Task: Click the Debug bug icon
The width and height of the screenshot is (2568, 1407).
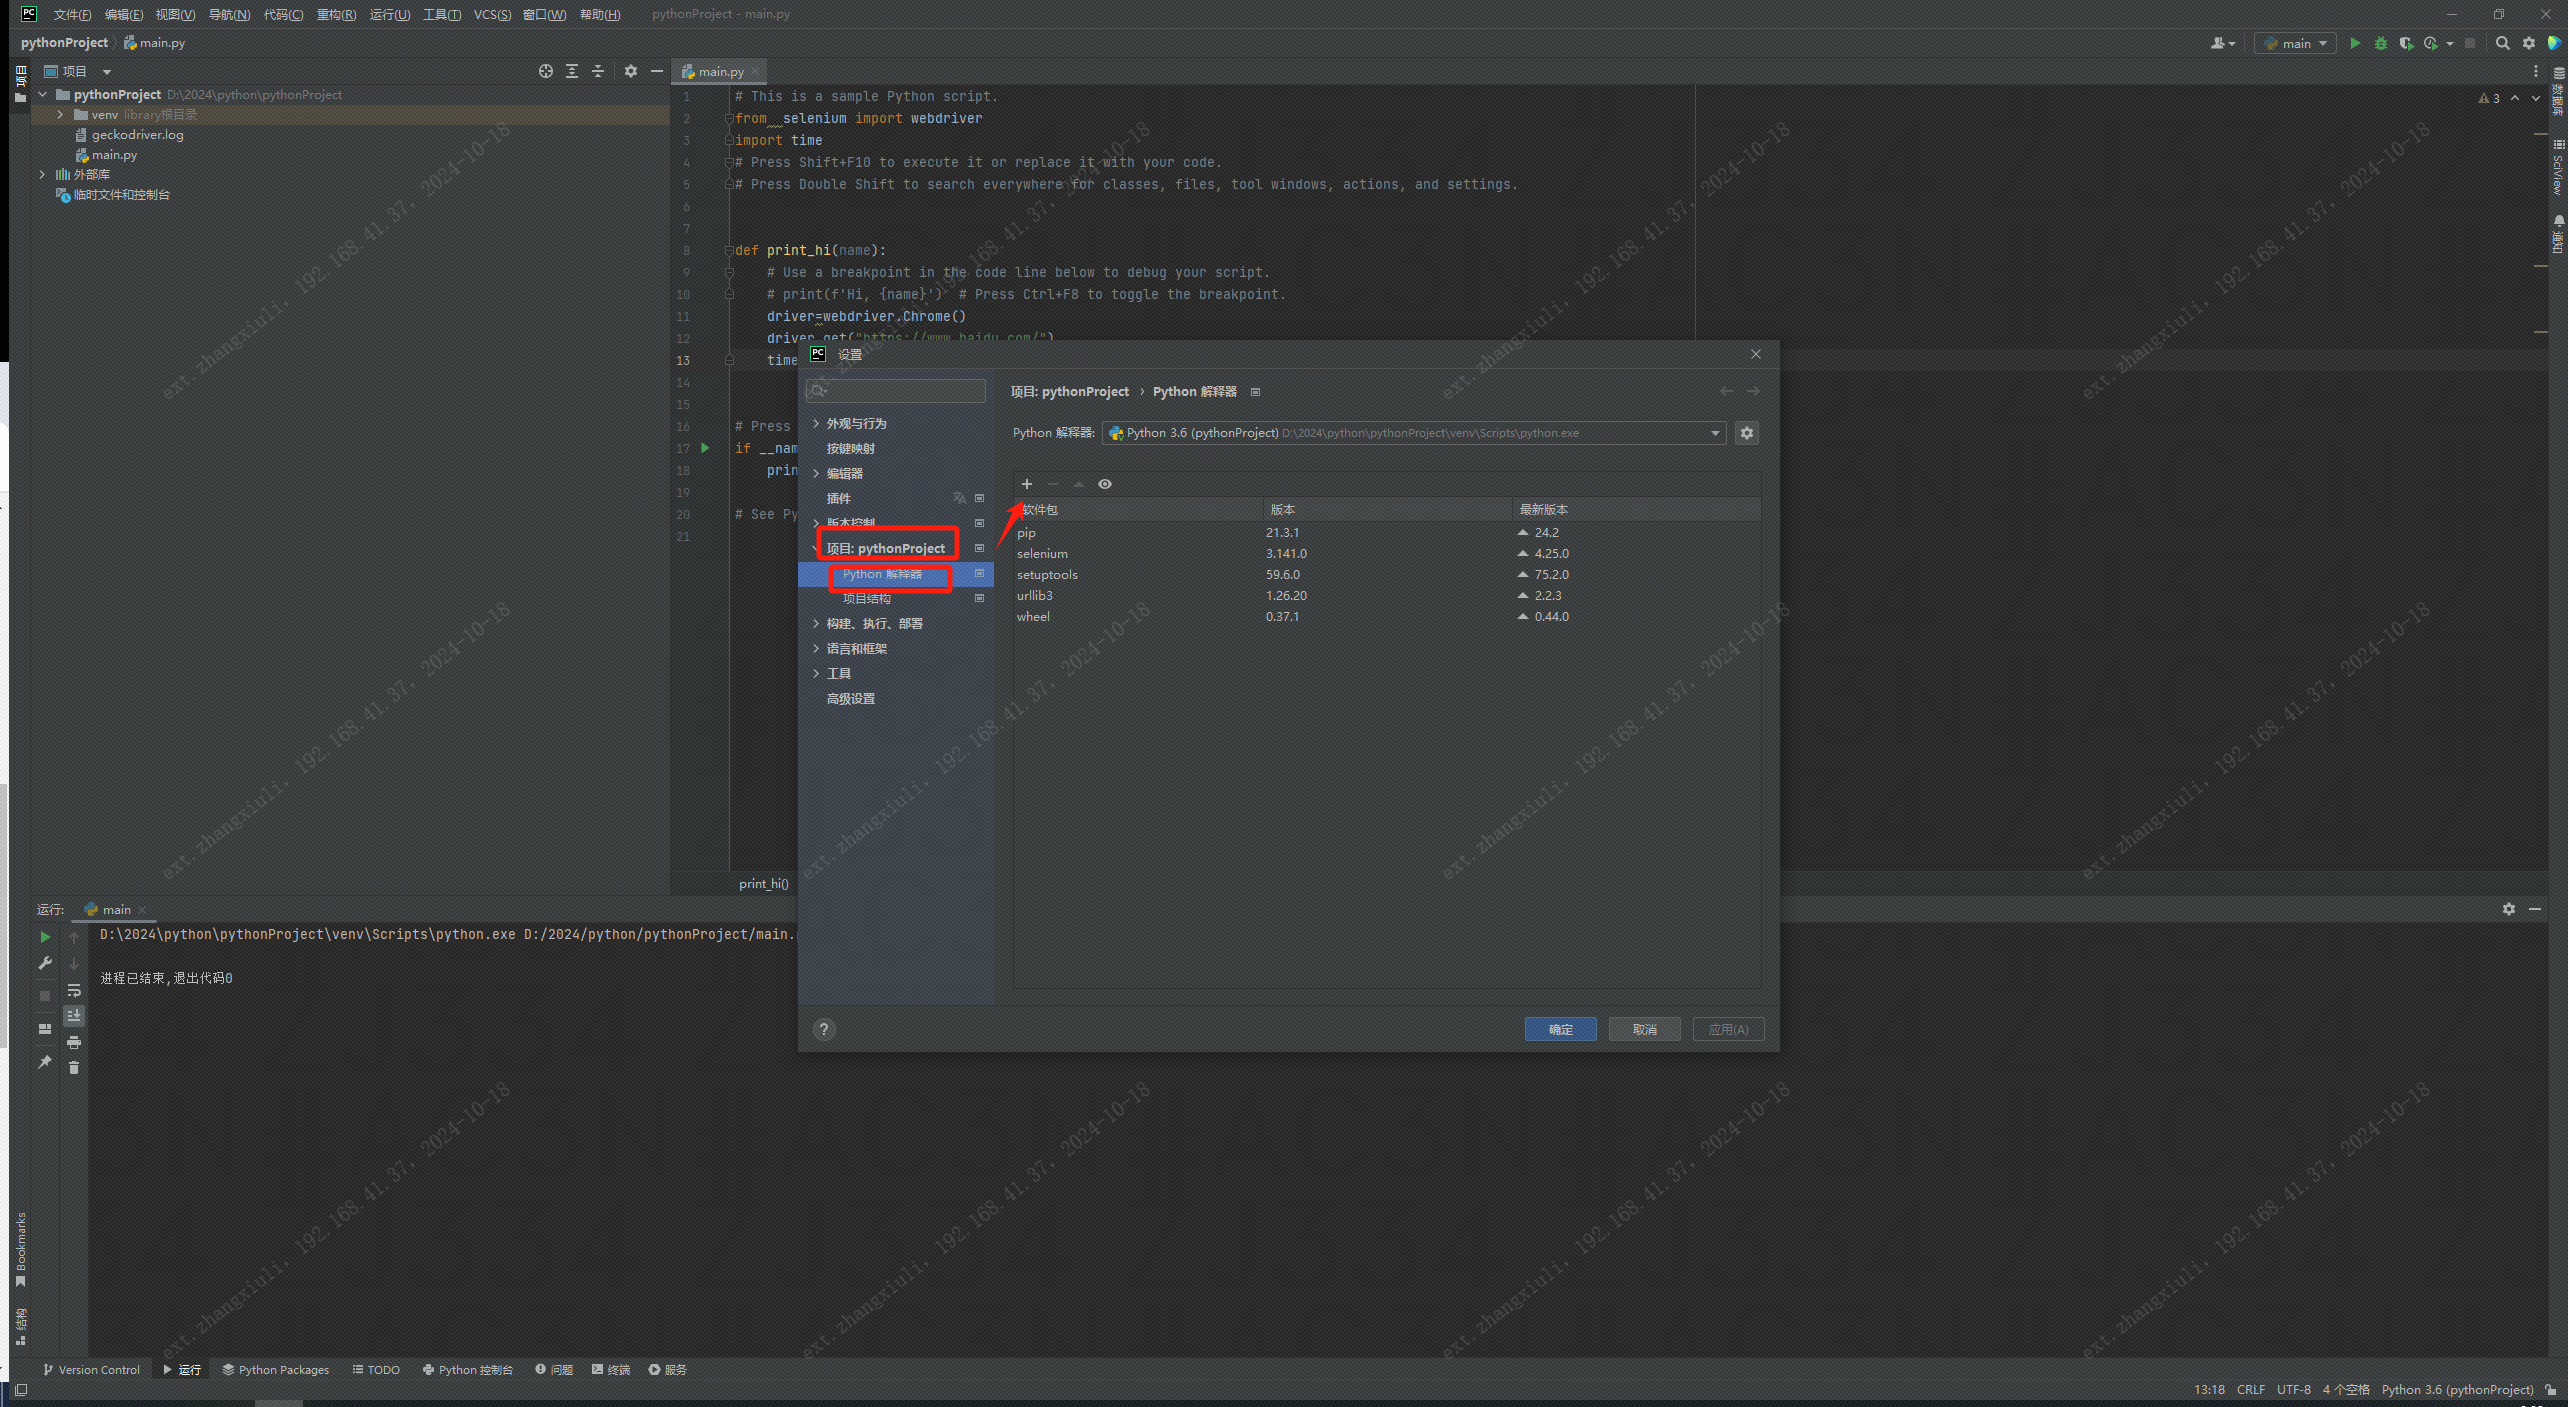Action: tap(2381, 43)
